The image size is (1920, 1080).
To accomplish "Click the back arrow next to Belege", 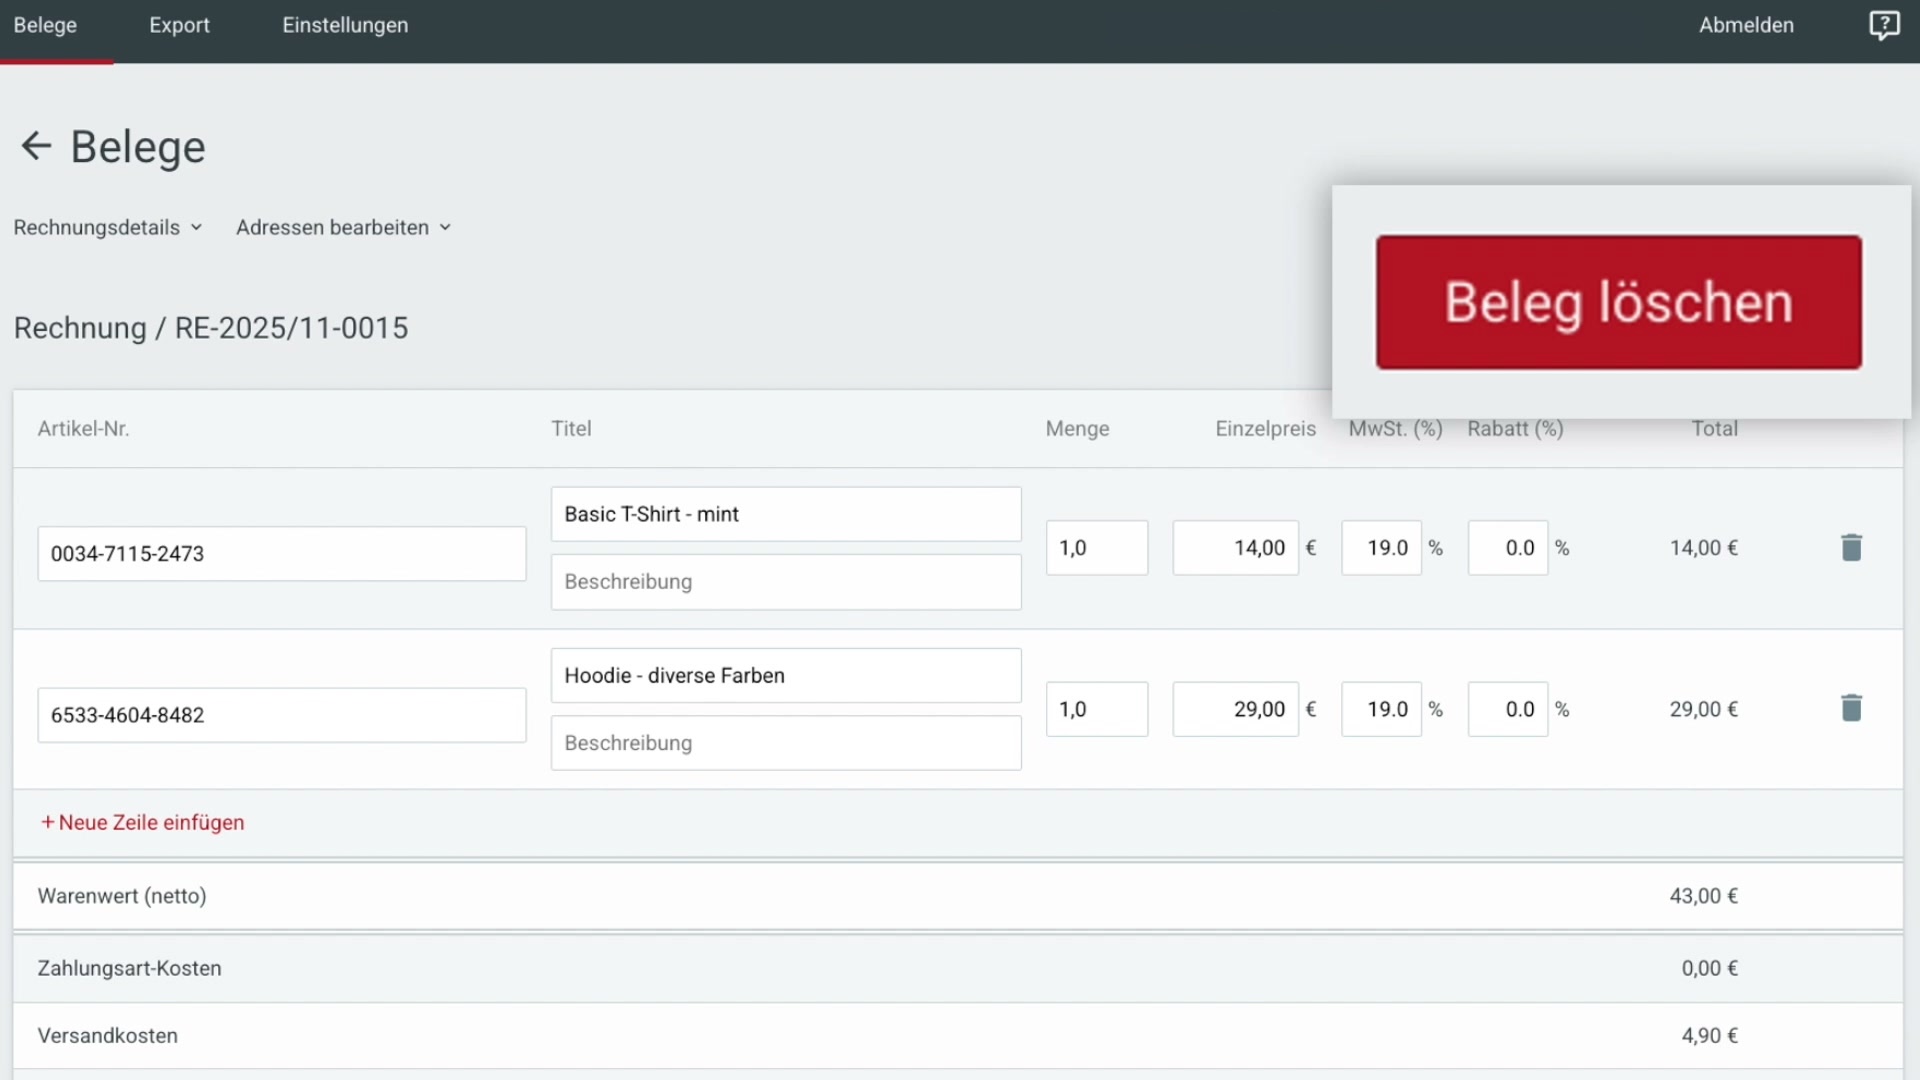I will (36, 146).
